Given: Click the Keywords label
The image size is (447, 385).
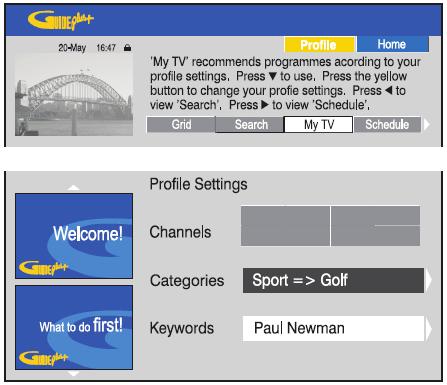Looking at the screenshot, I should point(182,328).
